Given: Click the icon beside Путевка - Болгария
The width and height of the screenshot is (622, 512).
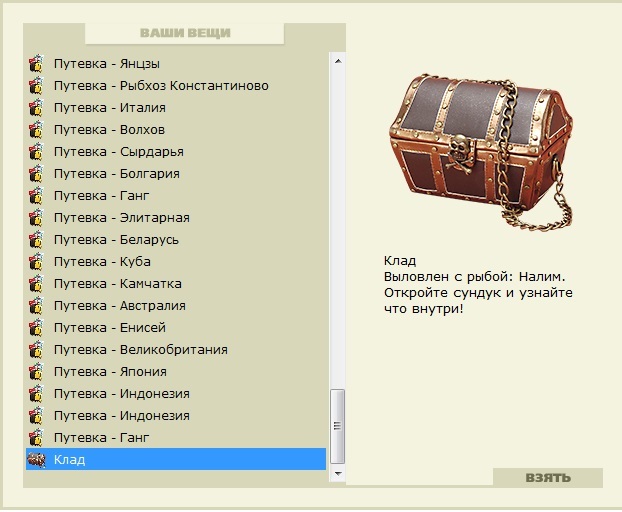Looking at the screenshot, I should click(36, 174).
